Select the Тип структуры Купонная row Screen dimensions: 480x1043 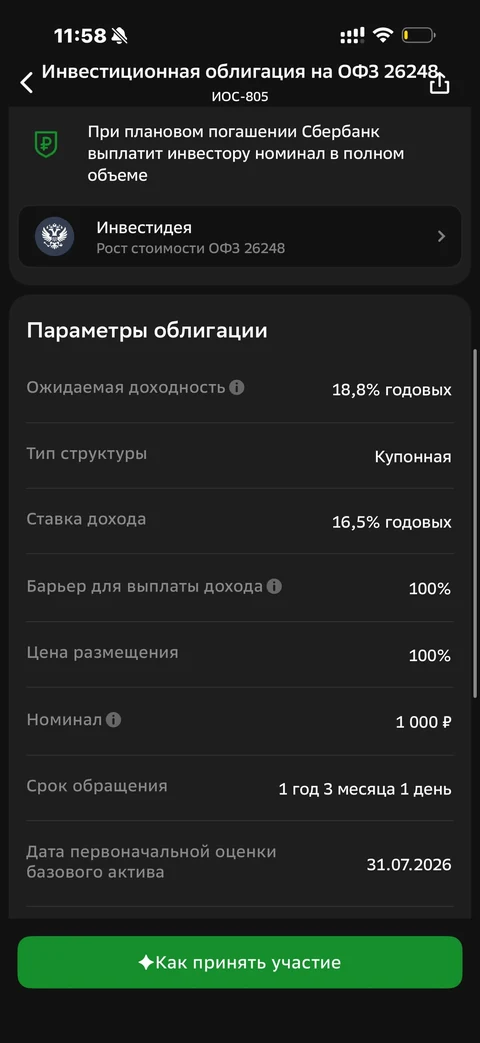click(x=240, y=456)
